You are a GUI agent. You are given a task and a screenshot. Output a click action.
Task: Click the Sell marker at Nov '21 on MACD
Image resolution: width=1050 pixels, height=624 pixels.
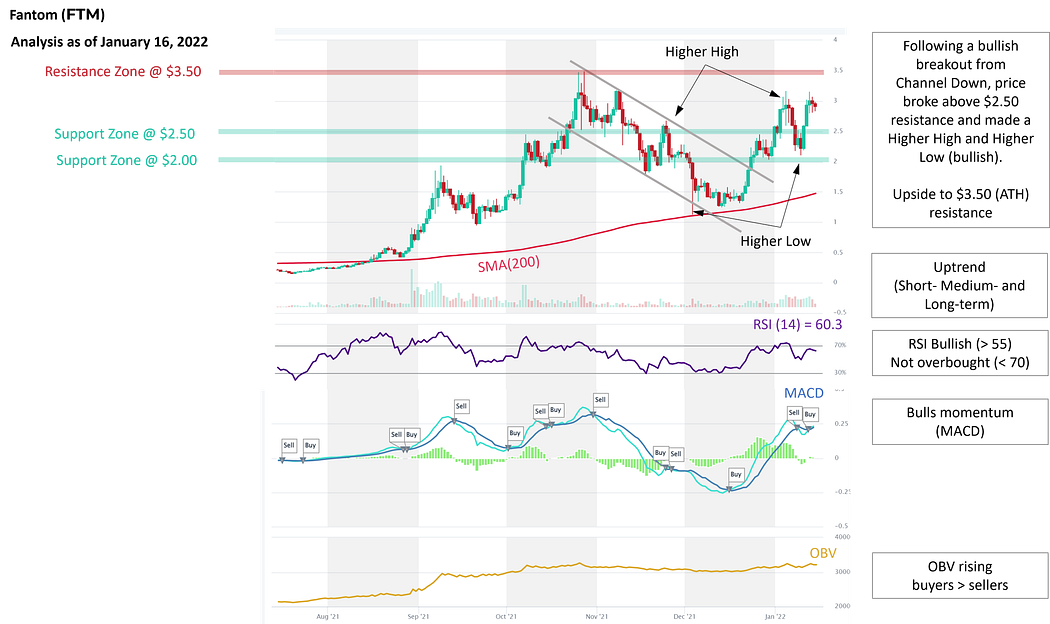tap(600, 400)
